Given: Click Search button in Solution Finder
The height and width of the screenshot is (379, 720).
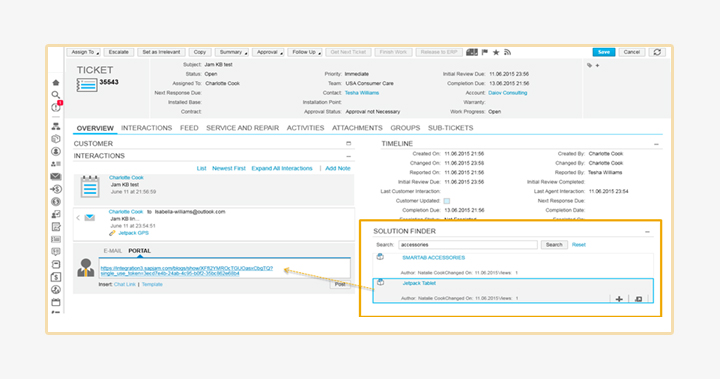Looking at the screenshot, I should click(554, 245).
